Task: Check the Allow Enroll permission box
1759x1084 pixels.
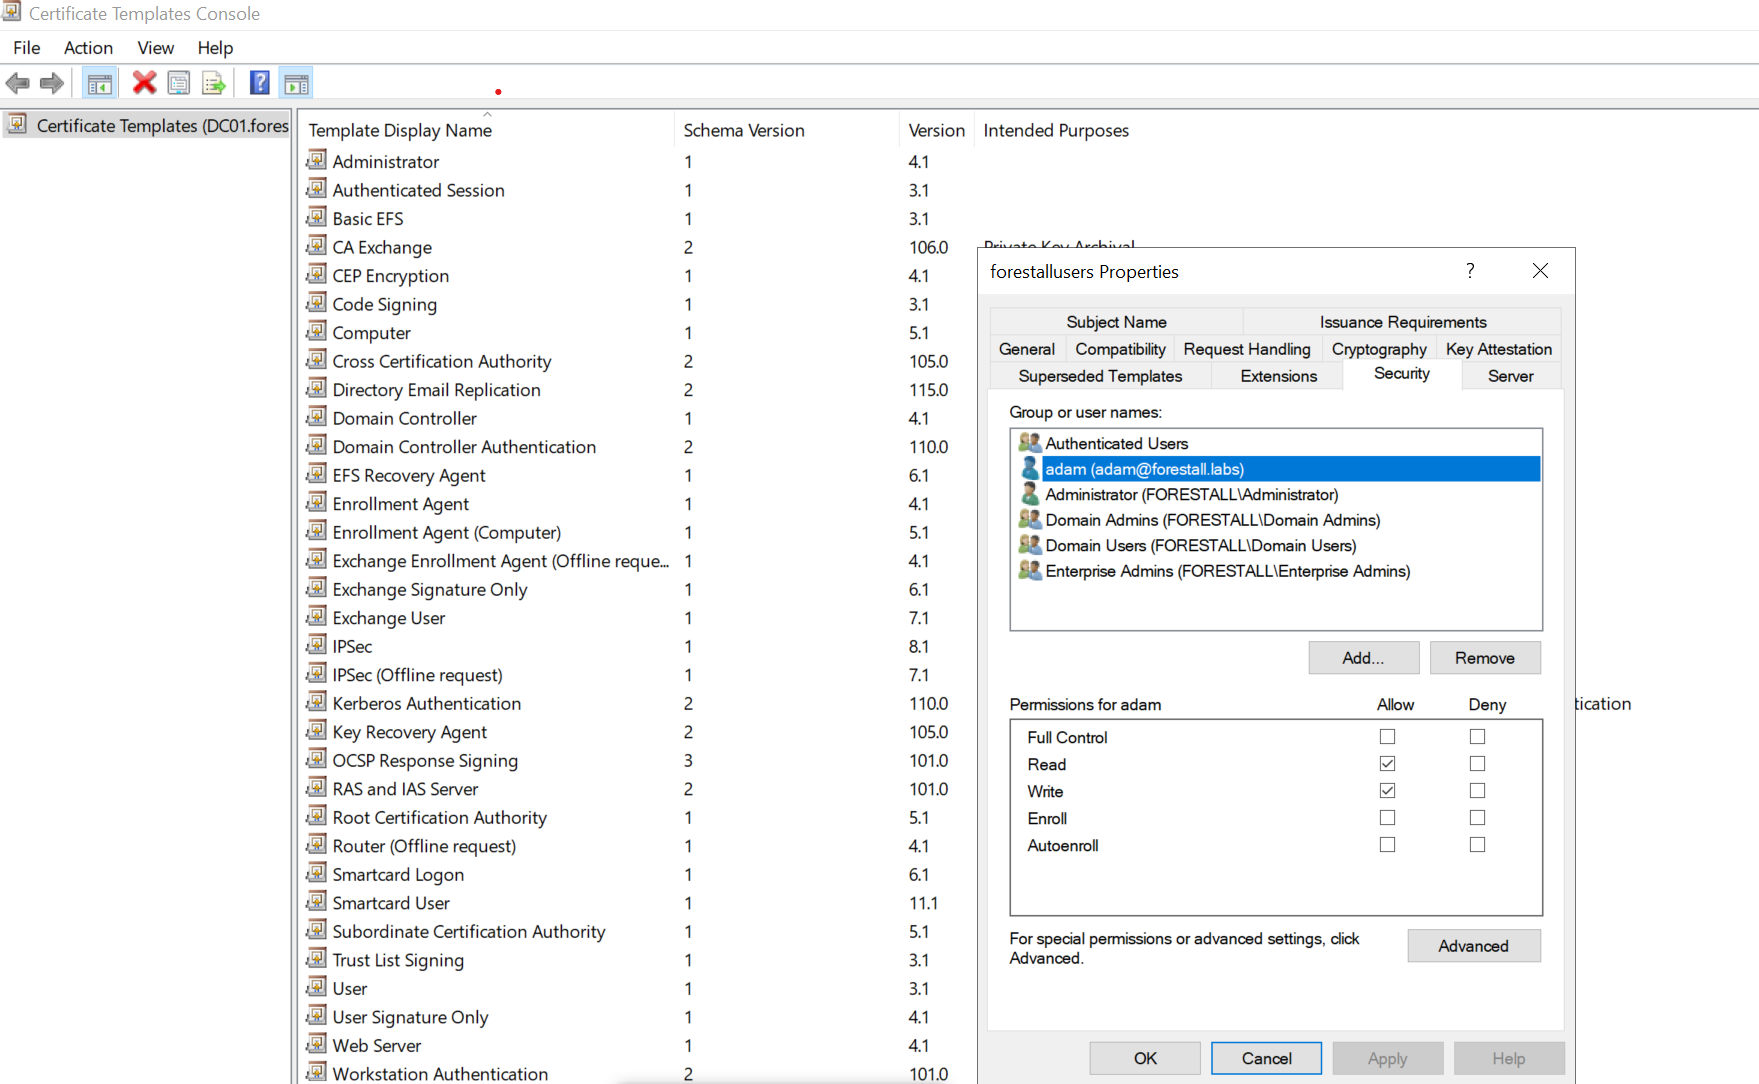Action: (x=1387, y=818)
